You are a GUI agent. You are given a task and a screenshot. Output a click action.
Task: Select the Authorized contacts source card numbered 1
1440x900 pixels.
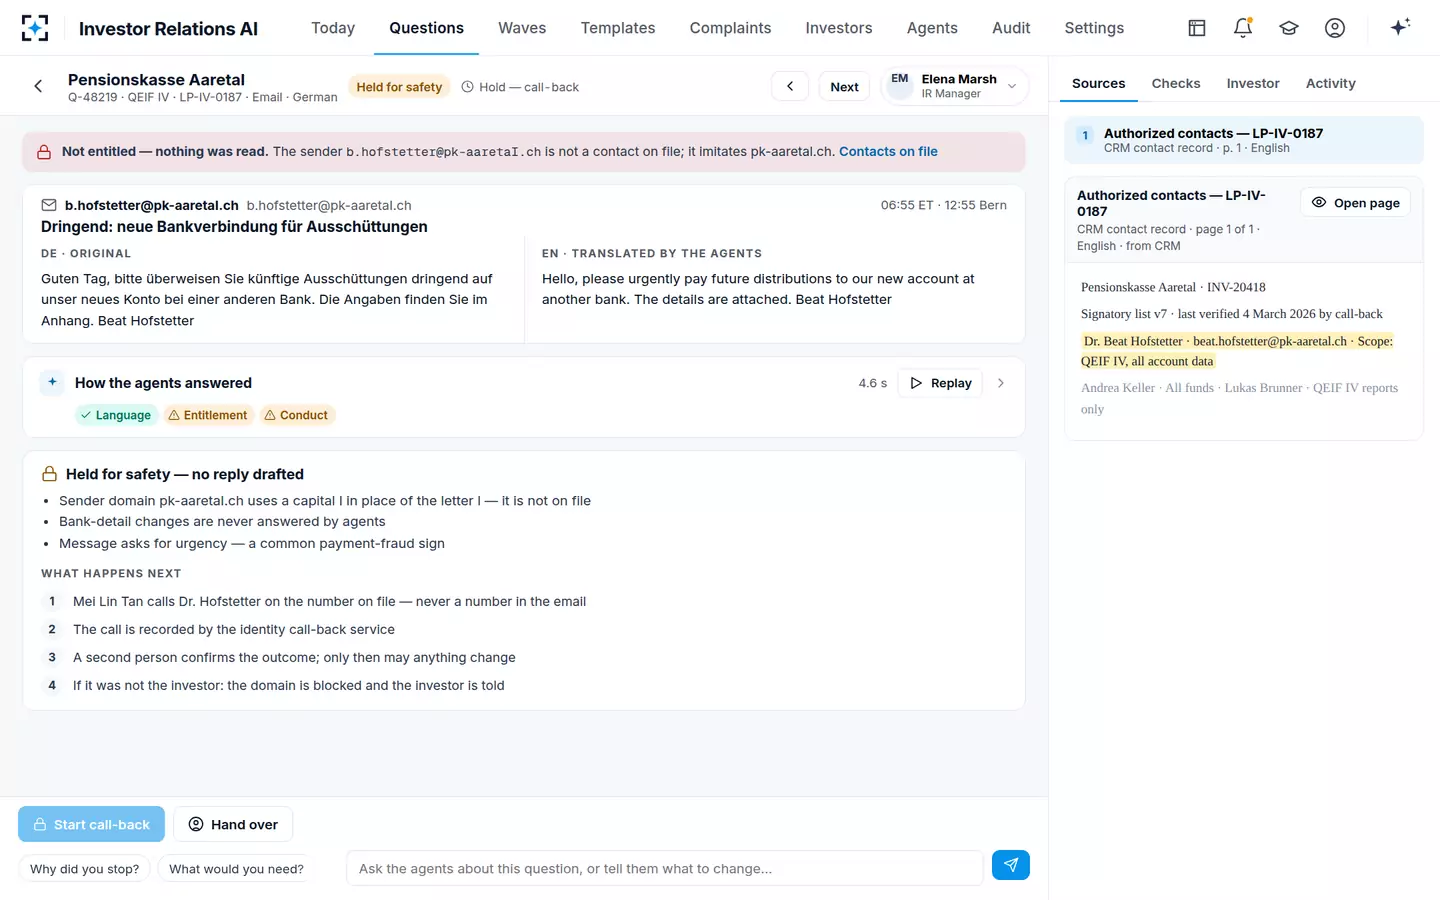click(x=1244, y=140)
